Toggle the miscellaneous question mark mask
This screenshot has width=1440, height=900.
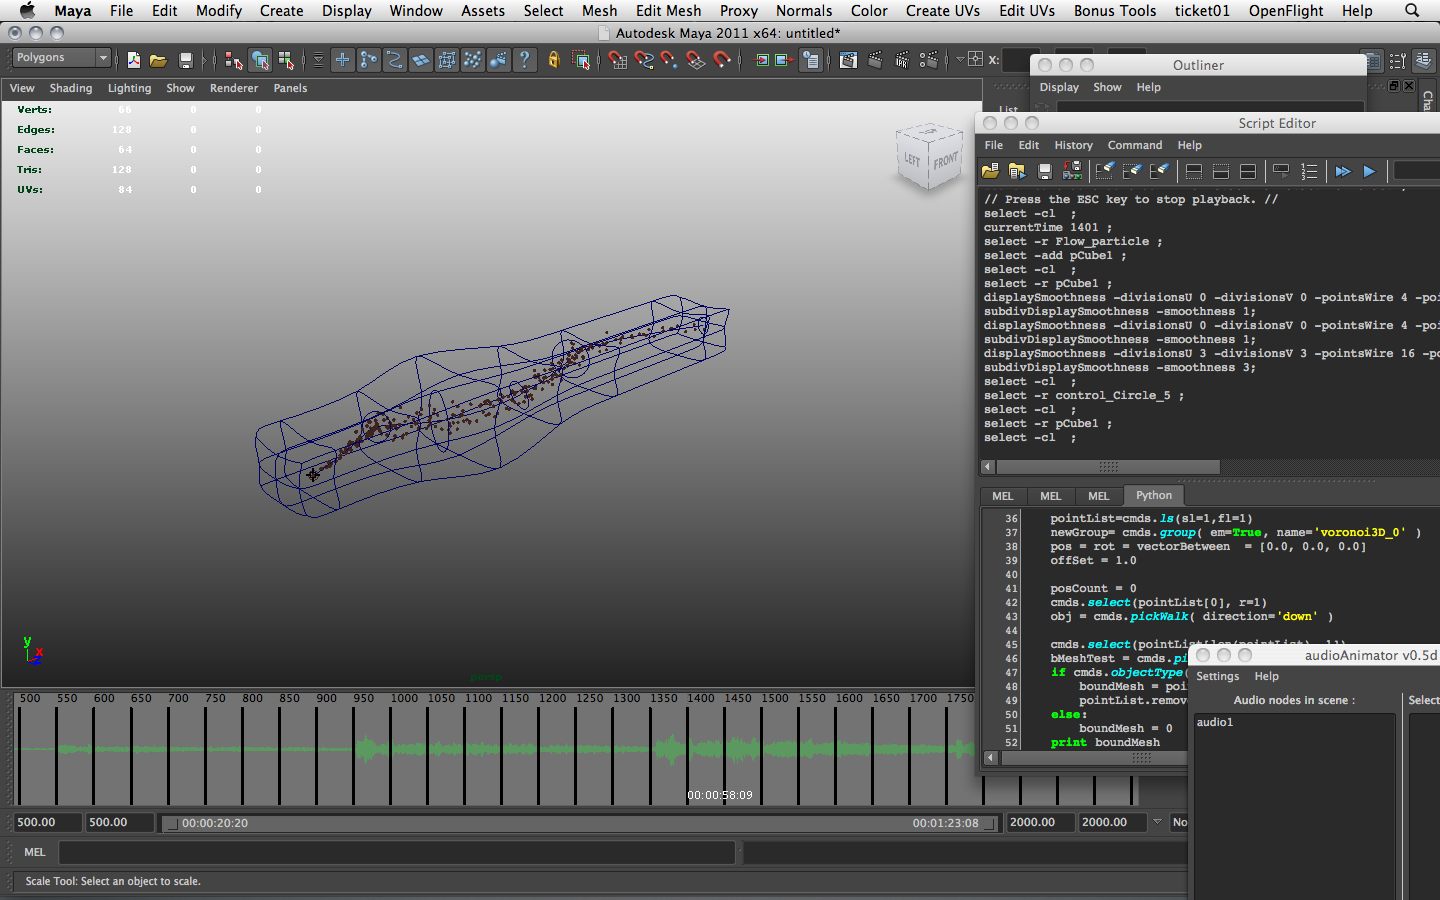coord(525,61)
